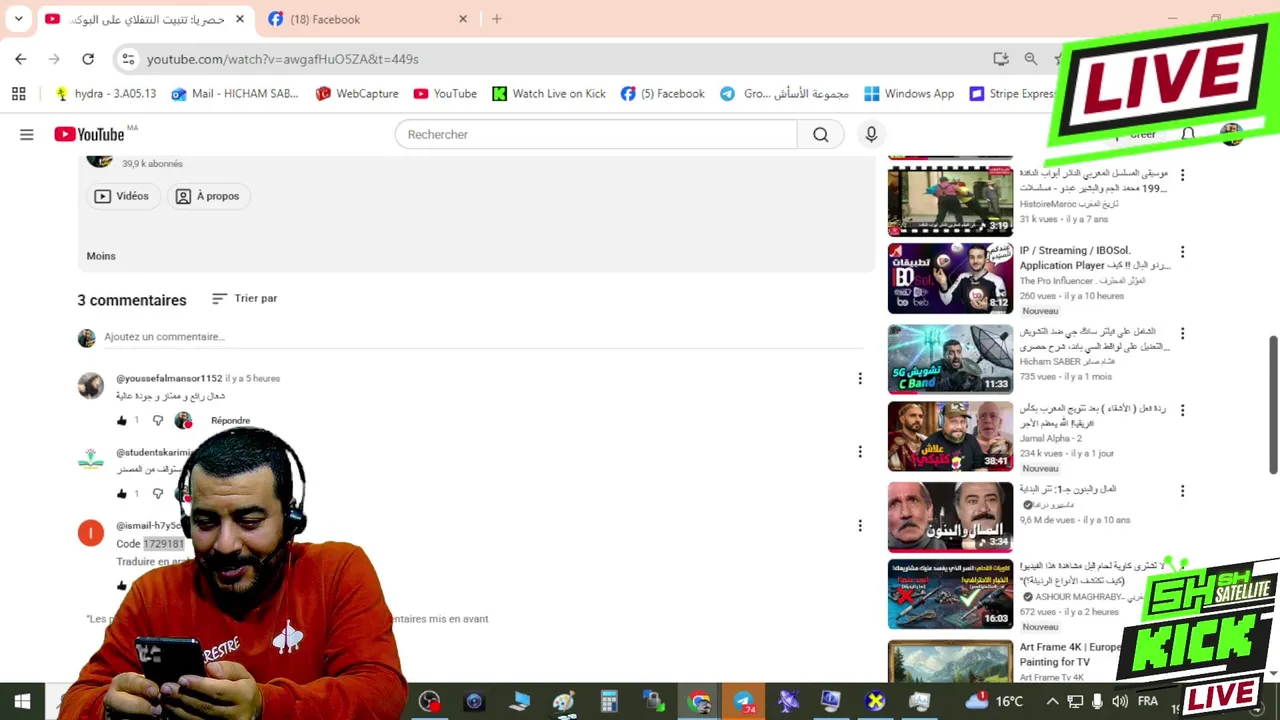Open Chrome tab search dropdown arrow
The height and width of the screenshot is (720, 1280).
18,19
